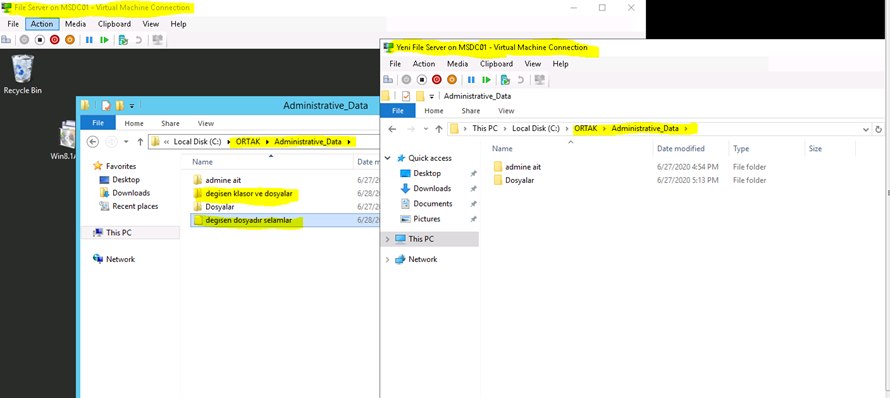This screenshot has height=398, width=890.
Task: Open Help menu in File Server window
Action: [x=178, y=24]
